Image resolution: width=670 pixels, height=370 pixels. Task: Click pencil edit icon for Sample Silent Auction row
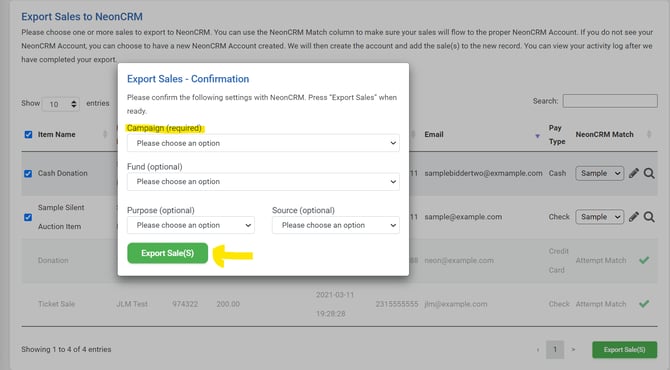[x=634, y=217]
